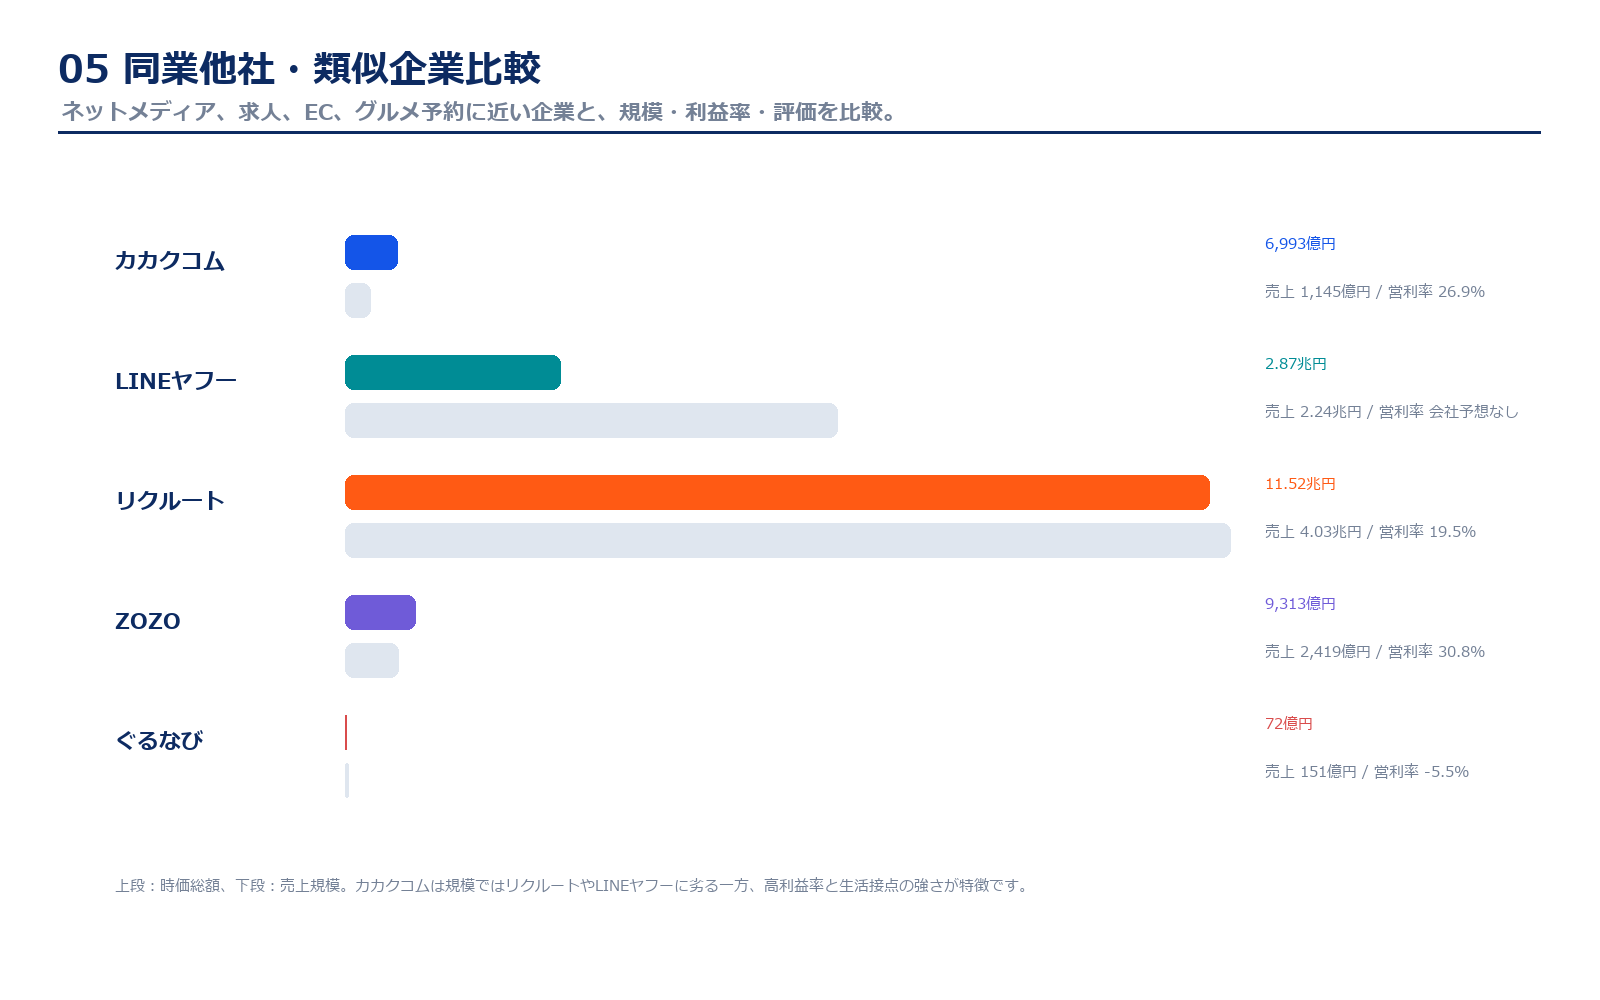Click the blue カカクコム market cap bar
Screen dimensions: 1600x1000
371,252
